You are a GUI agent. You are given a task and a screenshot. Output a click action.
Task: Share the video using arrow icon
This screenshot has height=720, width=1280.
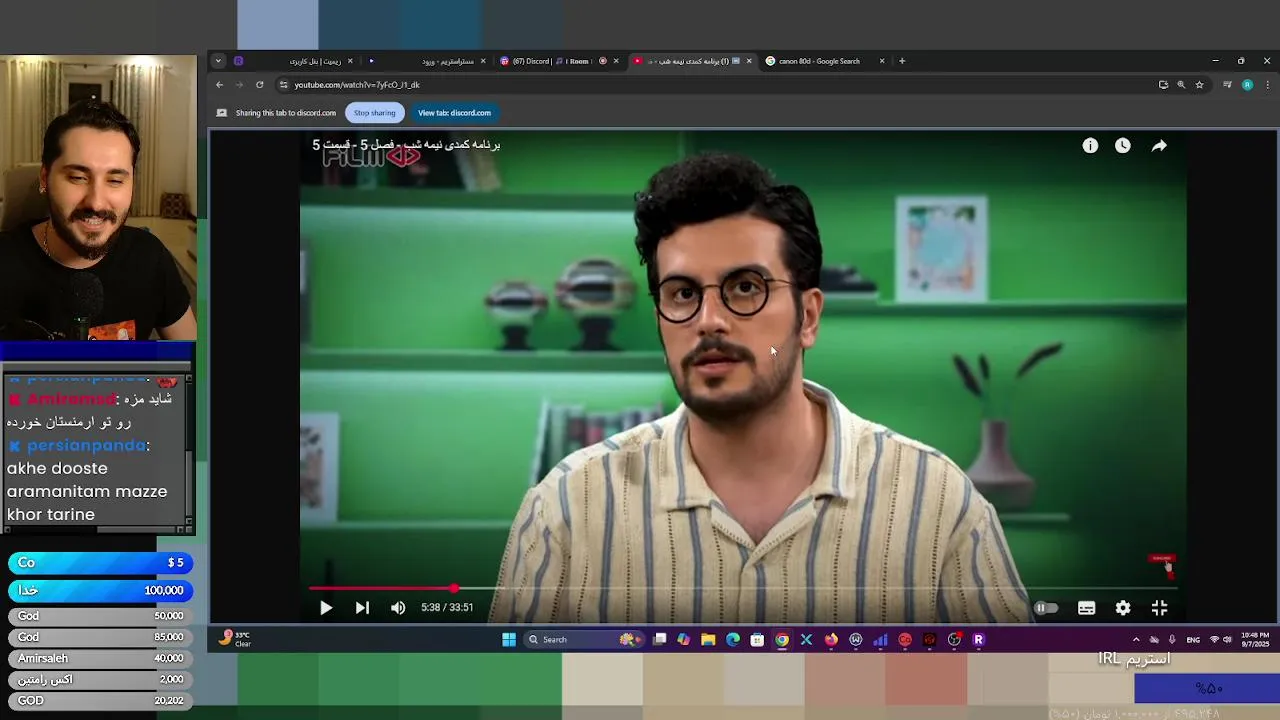[1159, 145]
